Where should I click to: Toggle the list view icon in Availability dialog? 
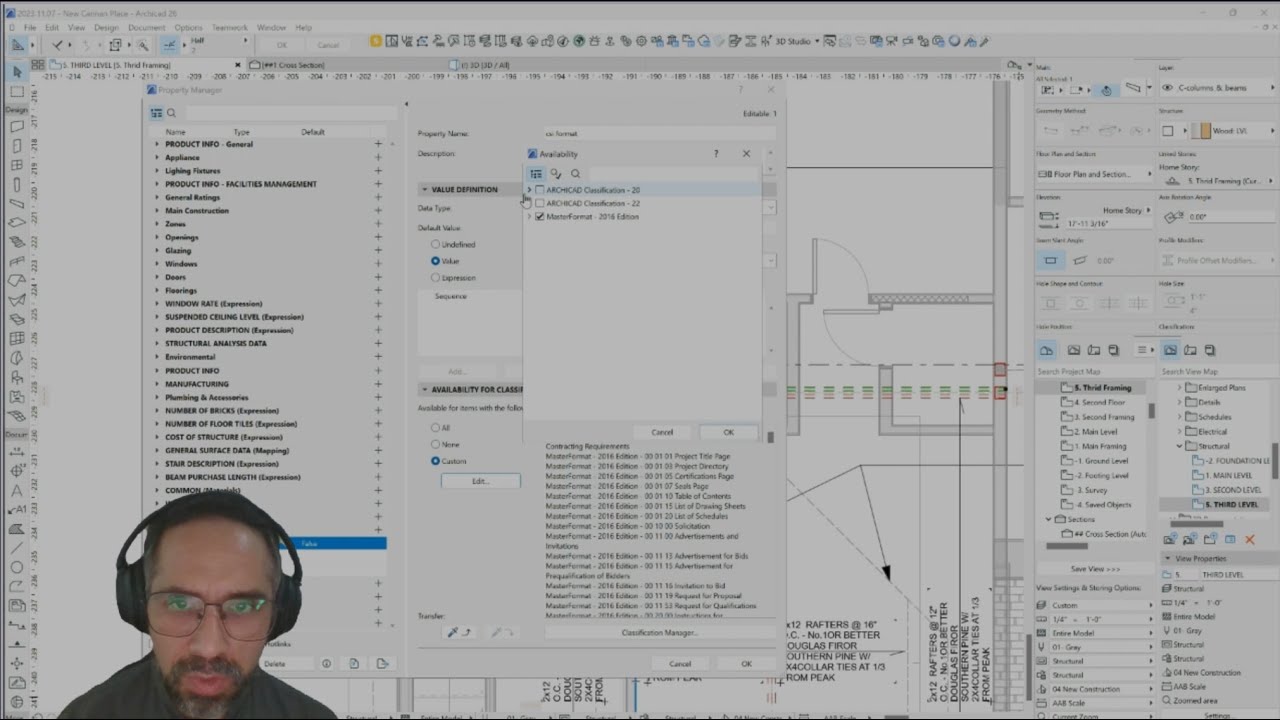[x=536, y=174]
